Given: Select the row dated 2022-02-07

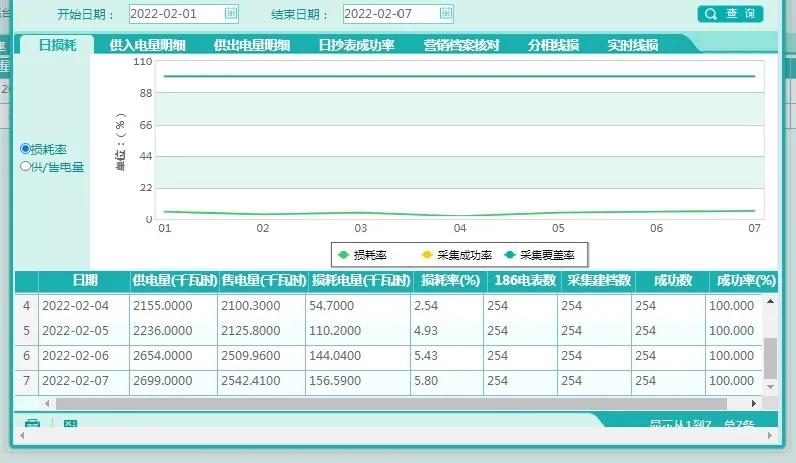Looking at the screenshot, I should (388, 381).
